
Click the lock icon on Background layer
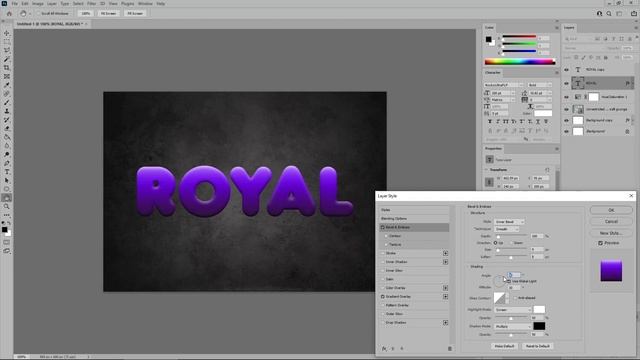pos(627,131)
